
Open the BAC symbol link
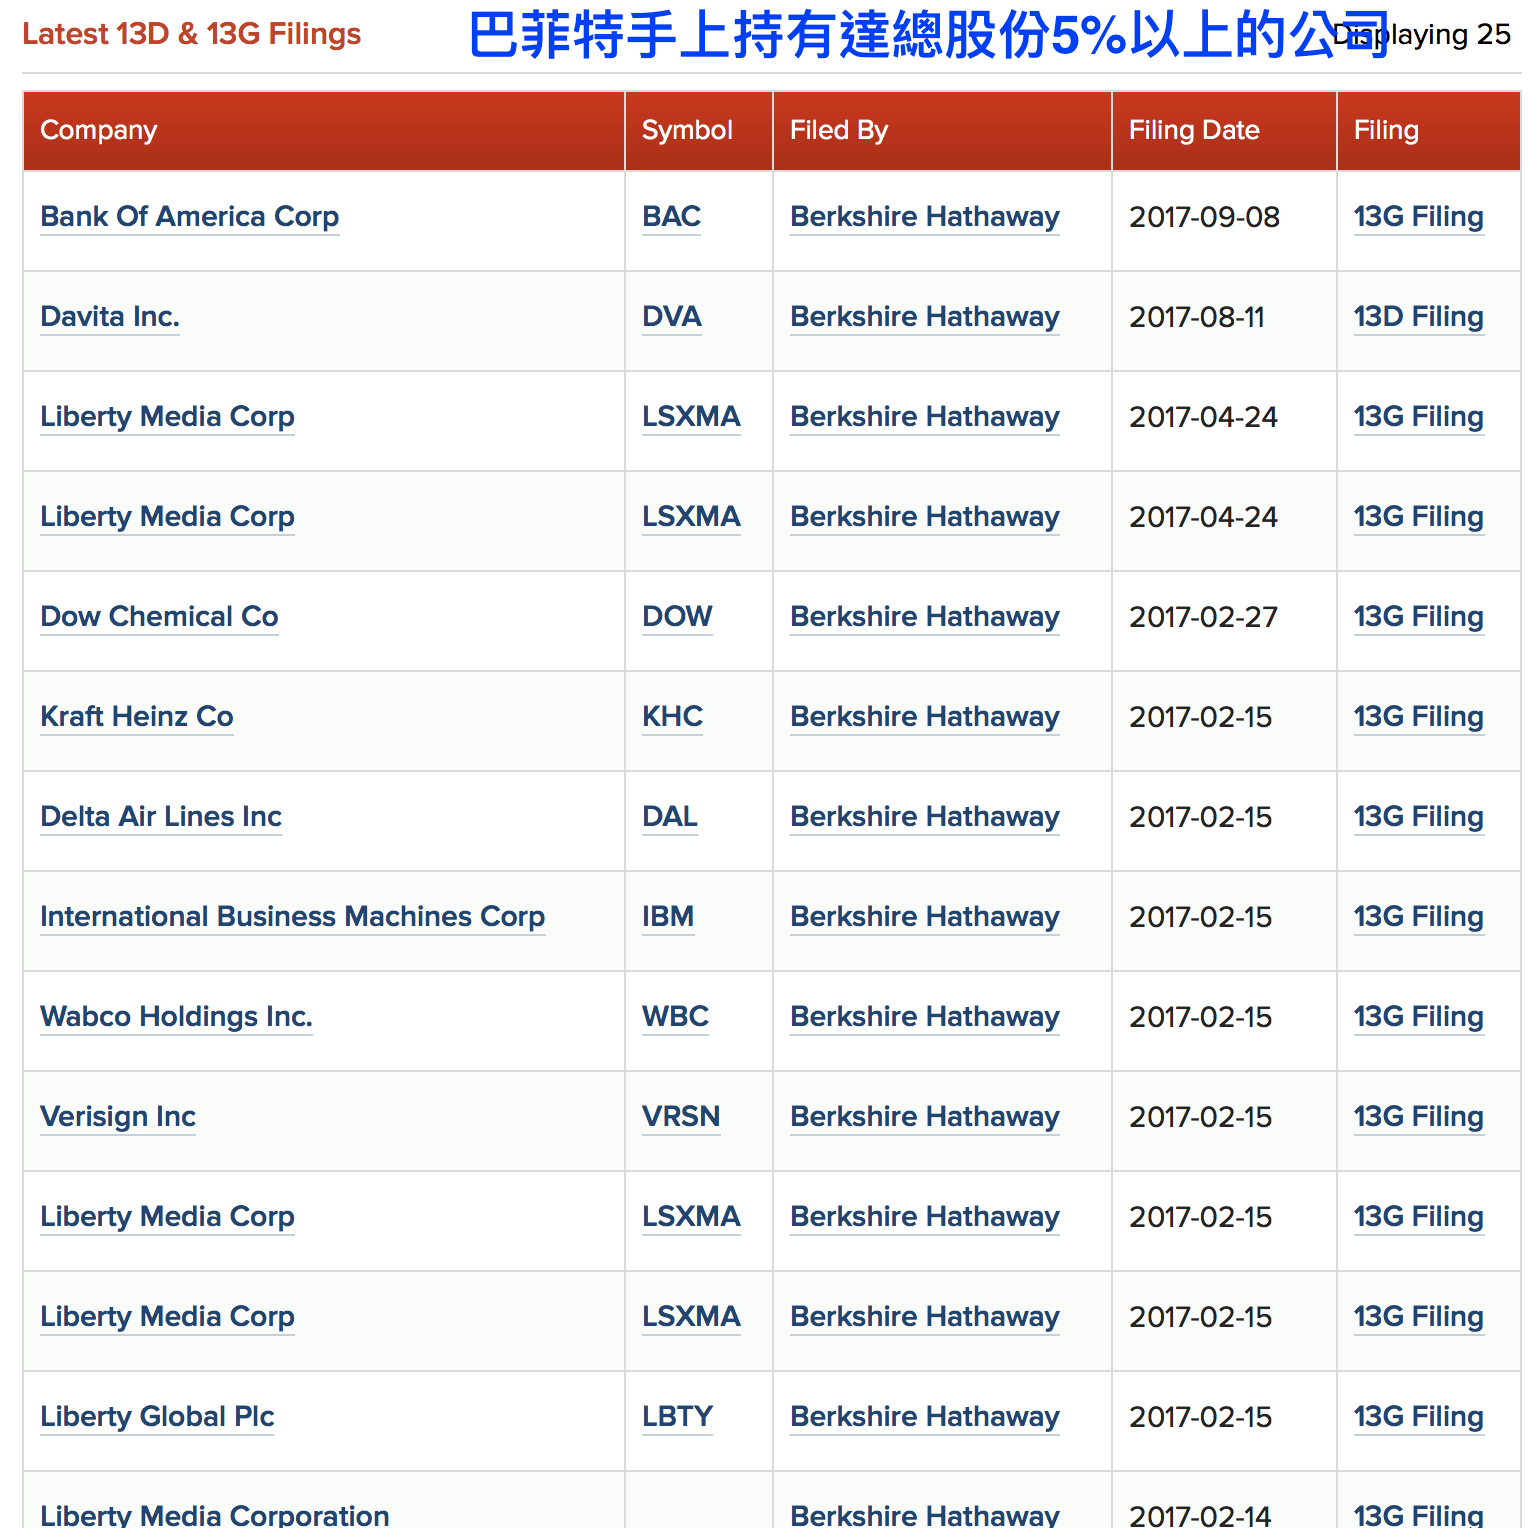670,217
